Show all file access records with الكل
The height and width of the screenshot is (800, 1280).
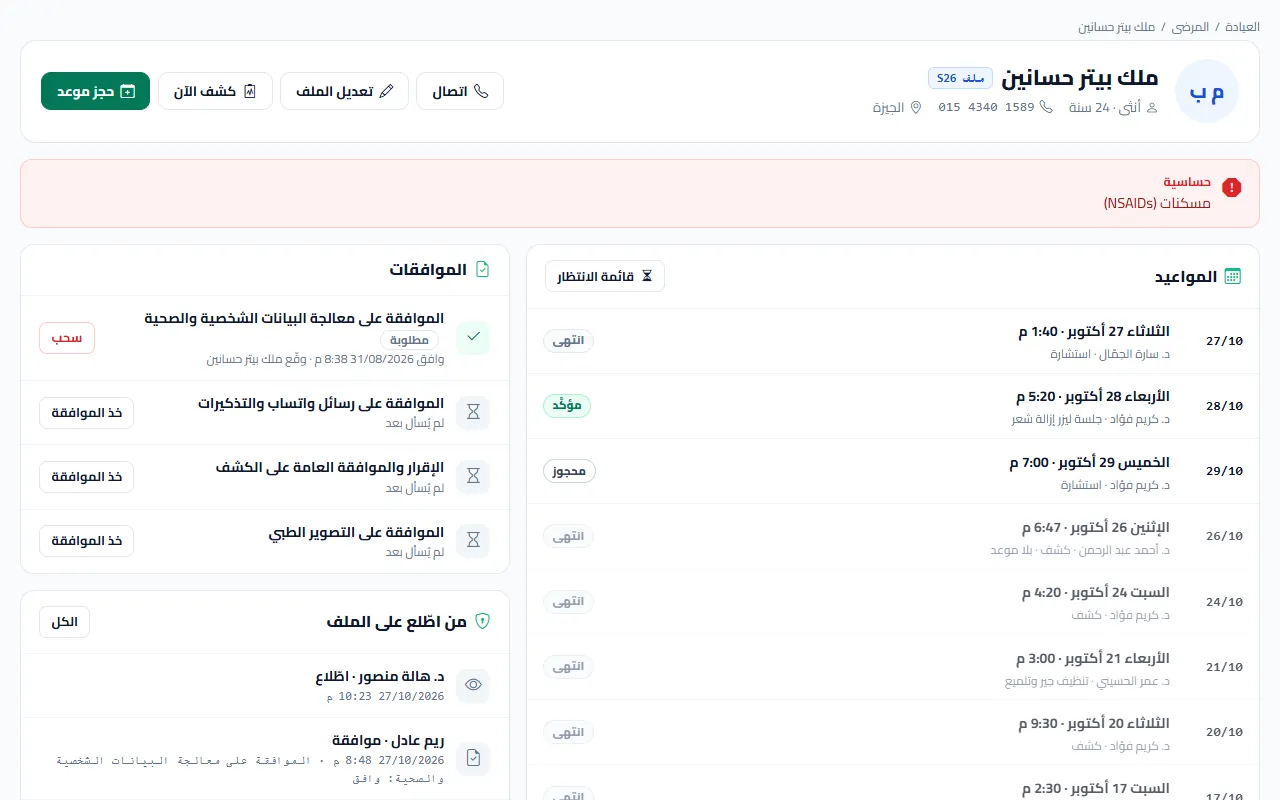[x=64, y=622]
